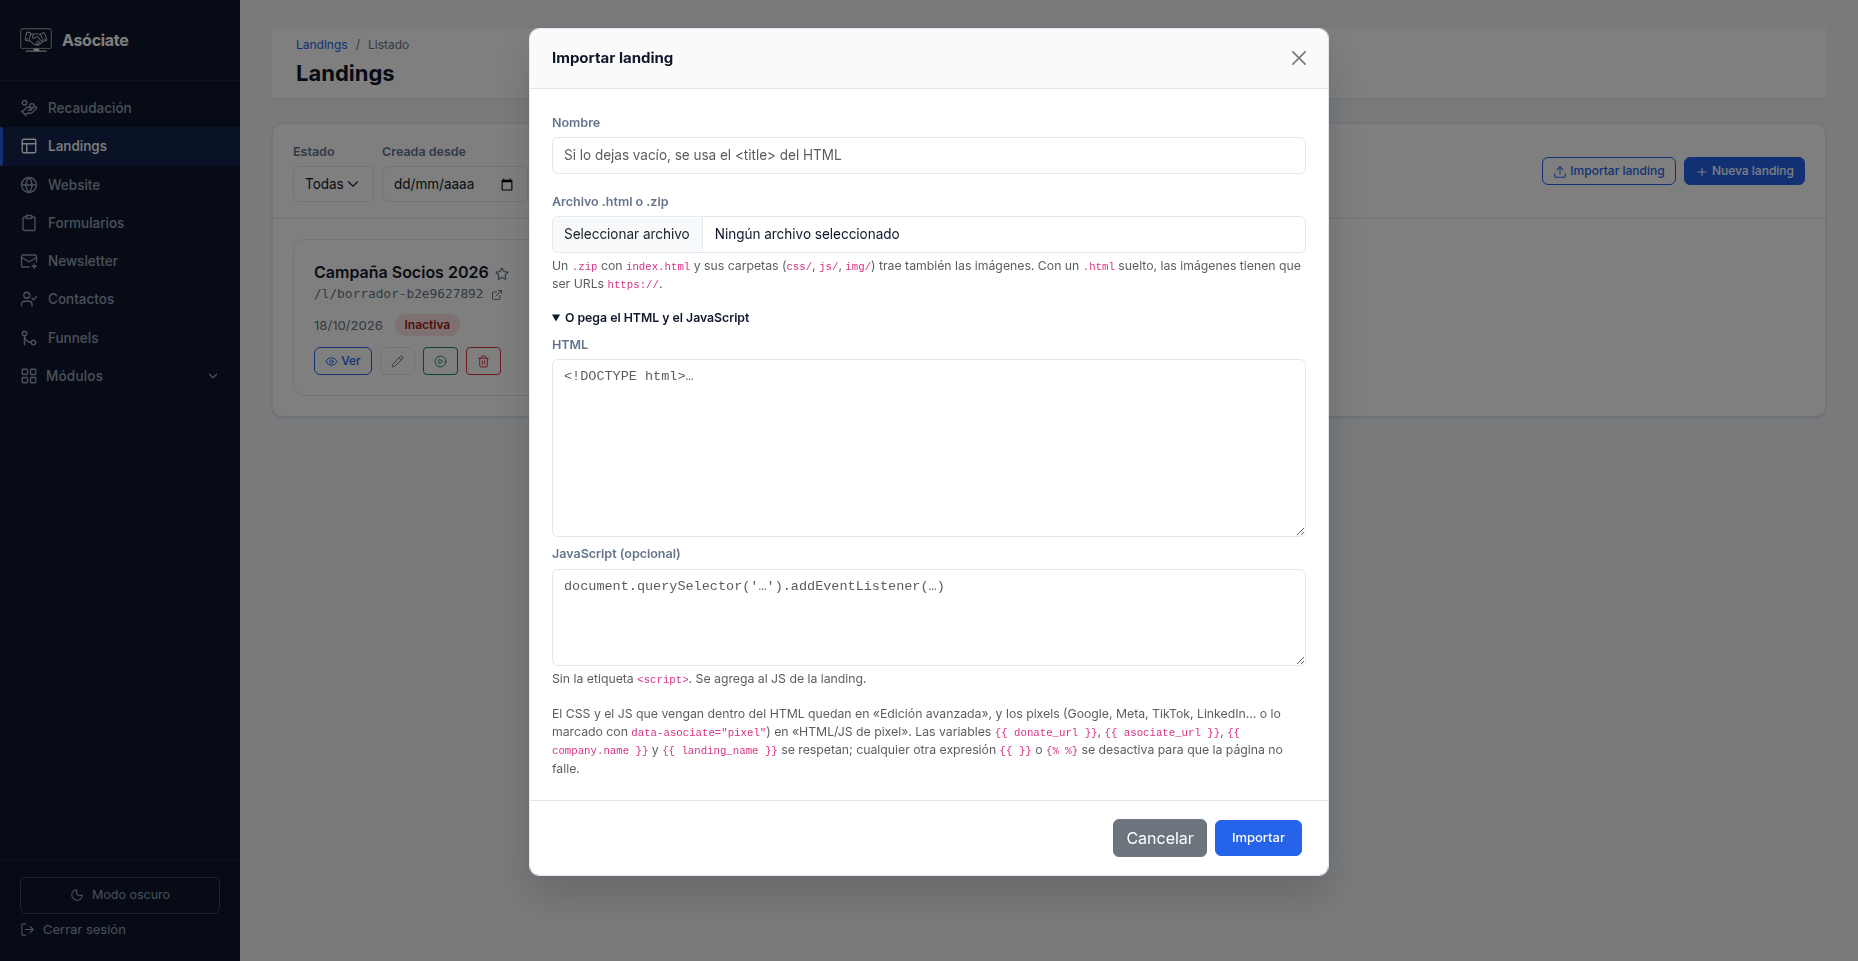
Task: Click into the HTML textarea
Action: [929, 448]
